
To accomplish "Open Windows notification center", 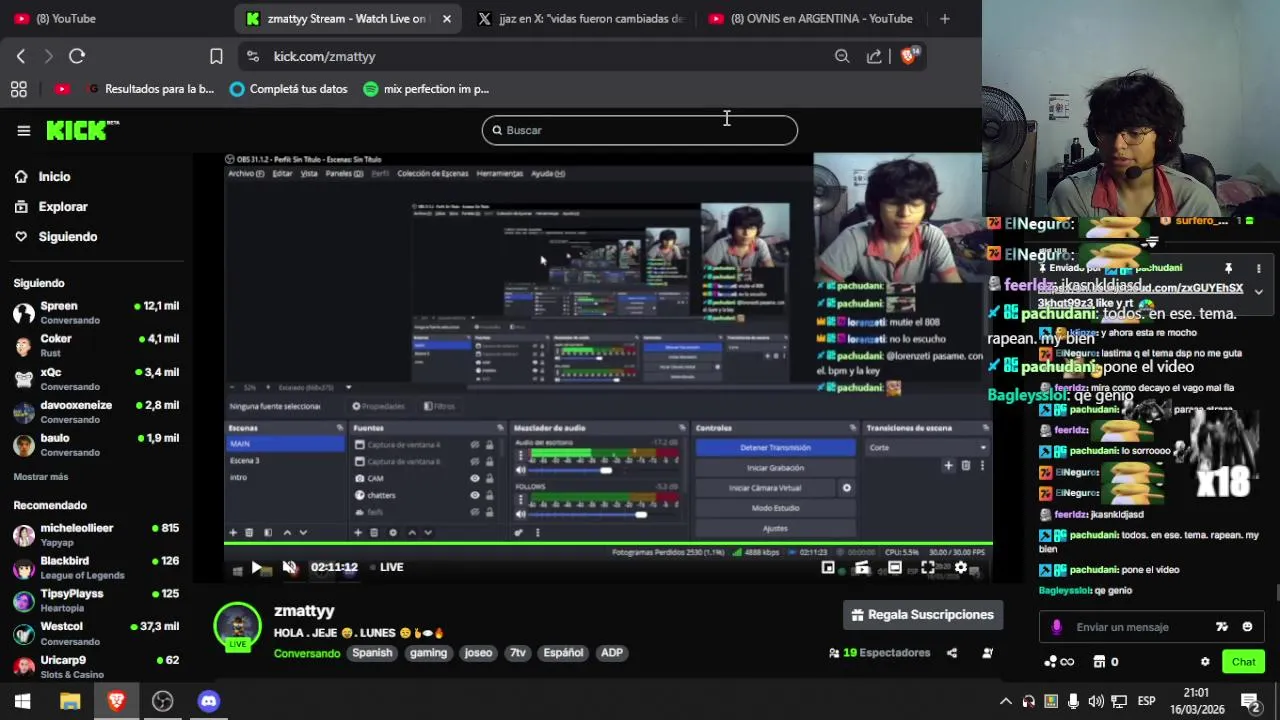I will (x=1250, y=701).
